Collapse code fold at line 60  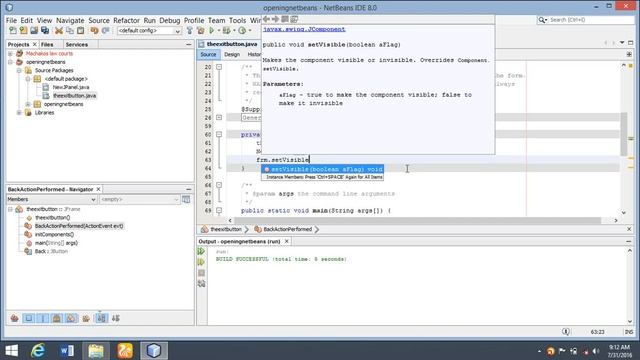click(x=219, y=134)
